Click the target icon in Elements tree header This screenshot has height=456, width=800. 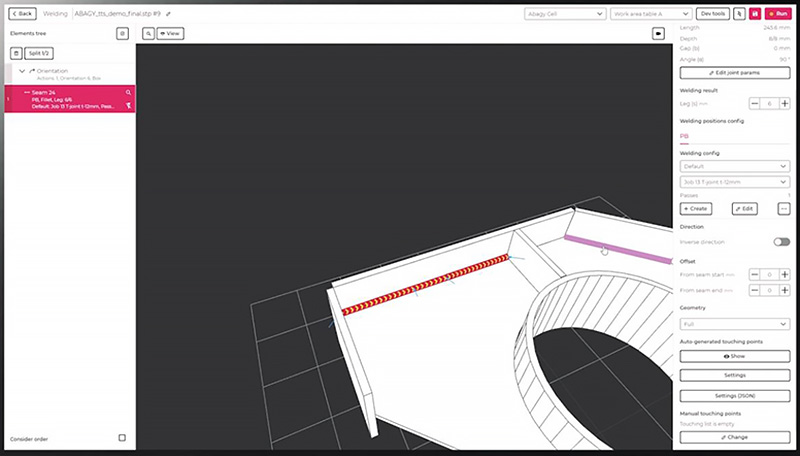[122, 33]
